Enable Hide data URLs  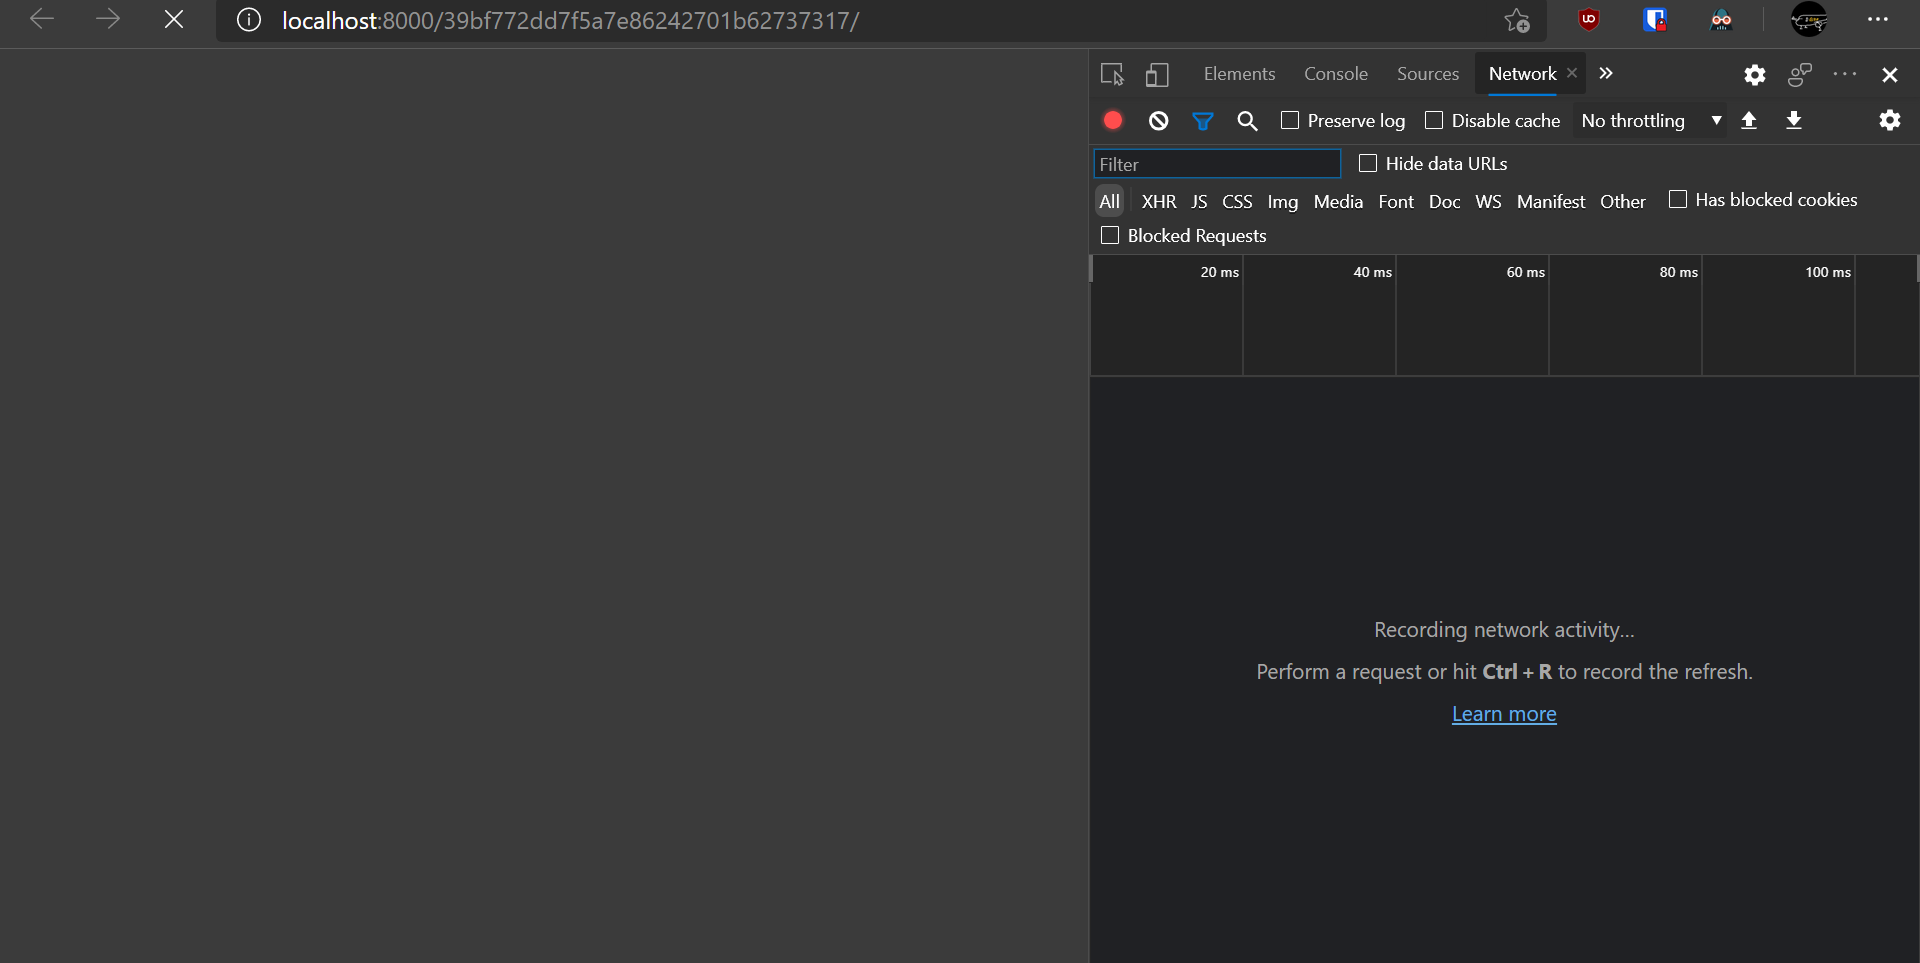point(1368,162)
